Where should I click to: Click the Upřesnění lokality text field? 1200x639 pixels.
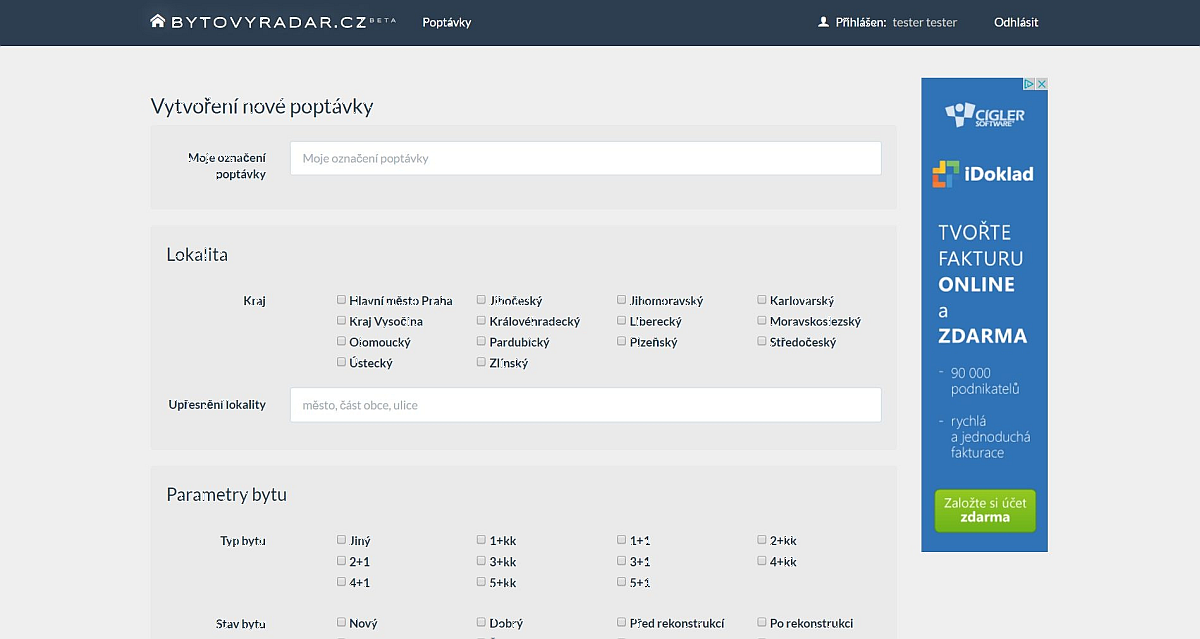point(585,405)
